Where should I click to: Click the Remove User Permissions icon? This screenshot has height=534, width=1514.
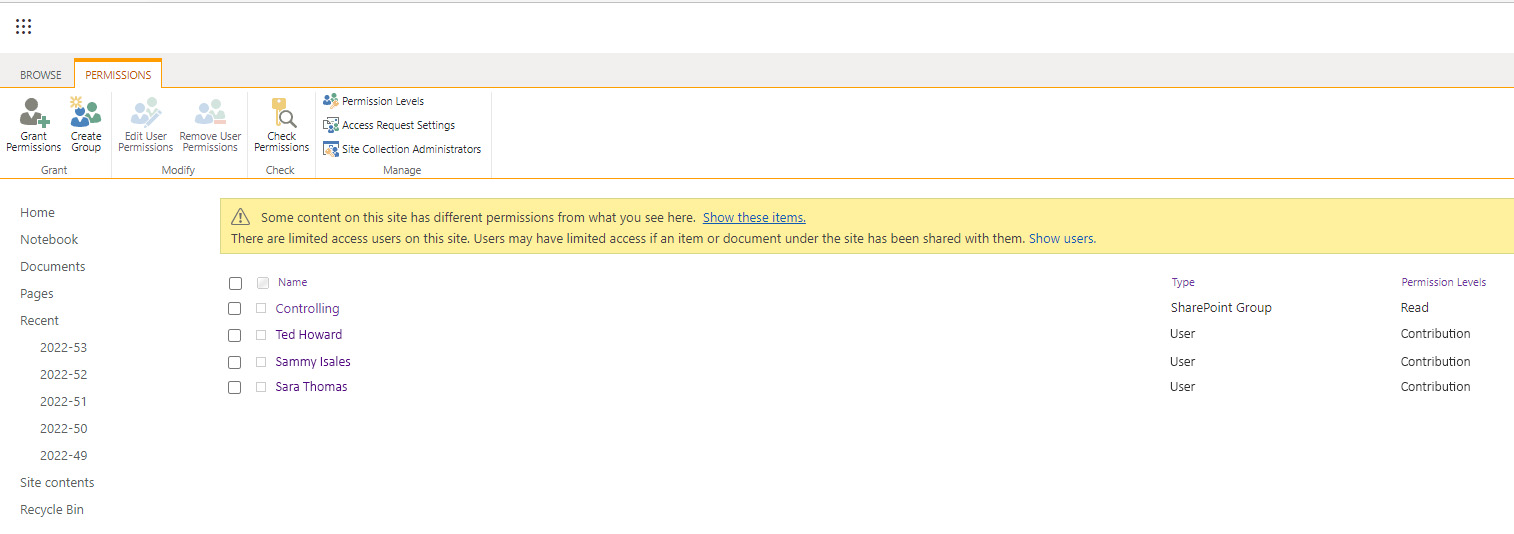pos(210,112)
